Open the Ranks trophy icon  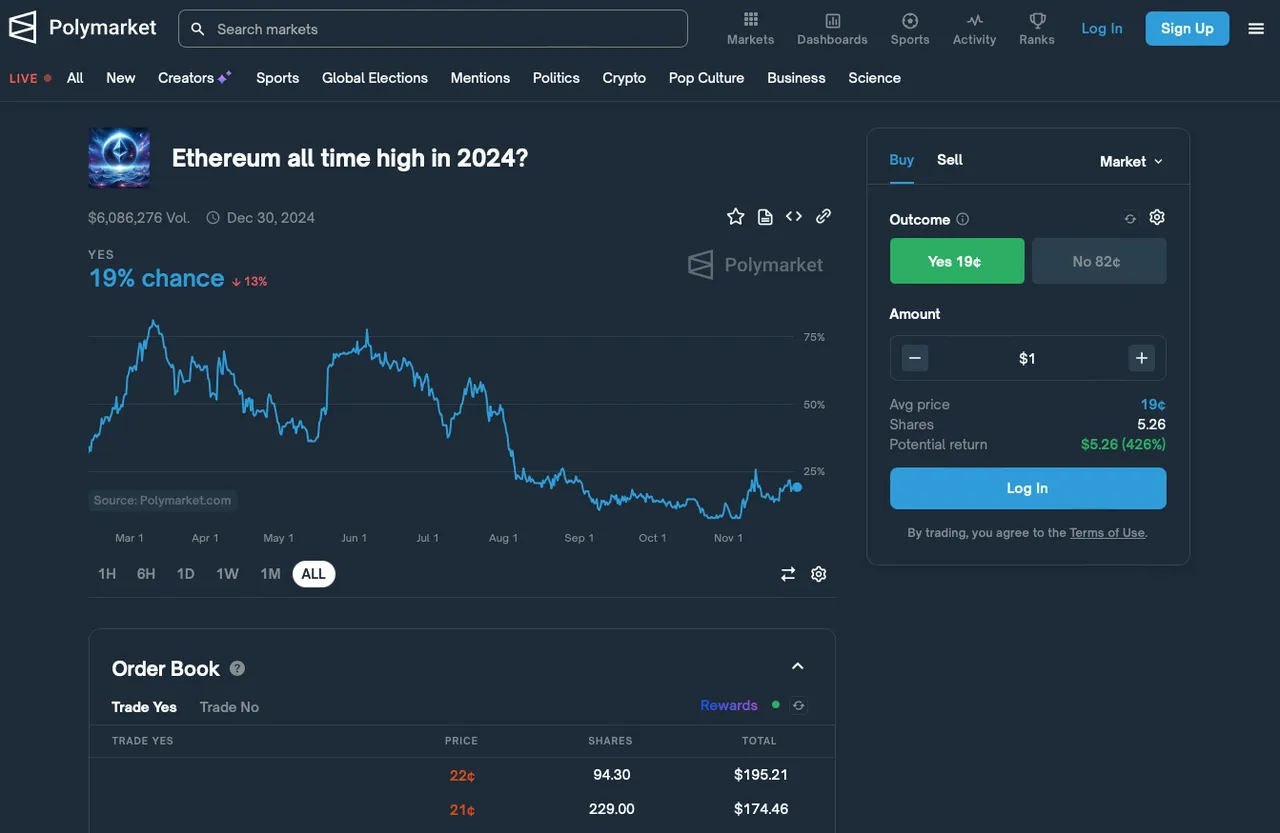click(x=1037, y=28)
